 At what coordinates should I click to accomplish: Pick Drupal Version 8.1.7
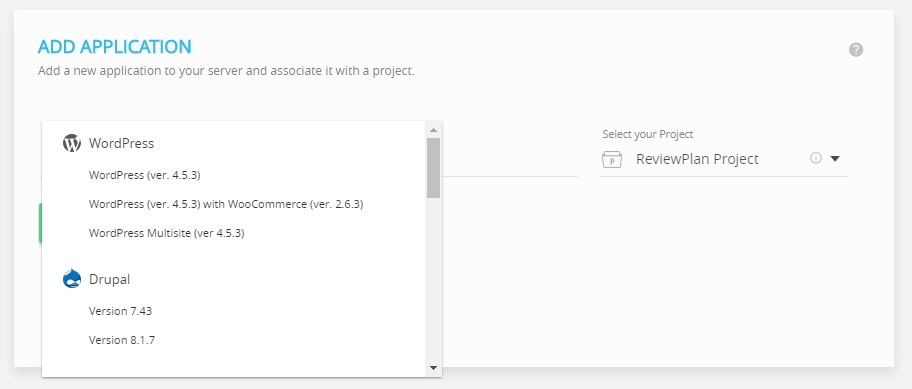122,340
